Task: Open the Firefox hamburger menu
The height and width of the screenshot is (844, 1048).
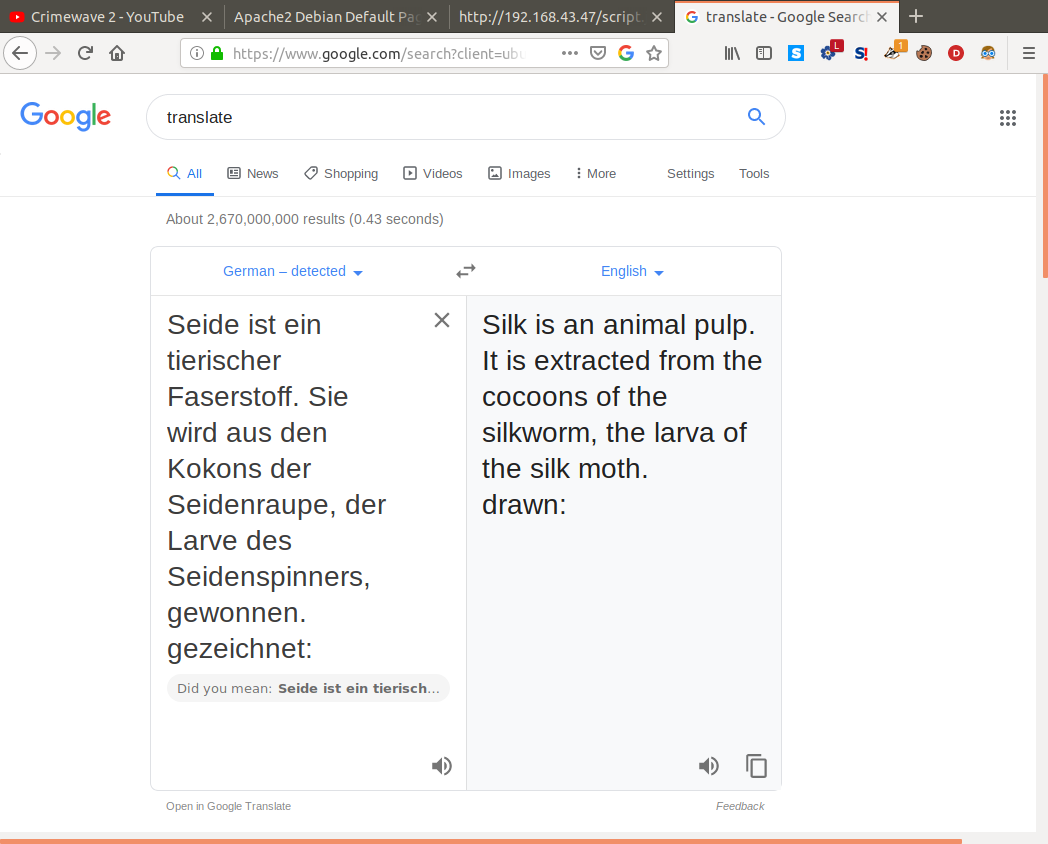Action: click(1029, 53)
